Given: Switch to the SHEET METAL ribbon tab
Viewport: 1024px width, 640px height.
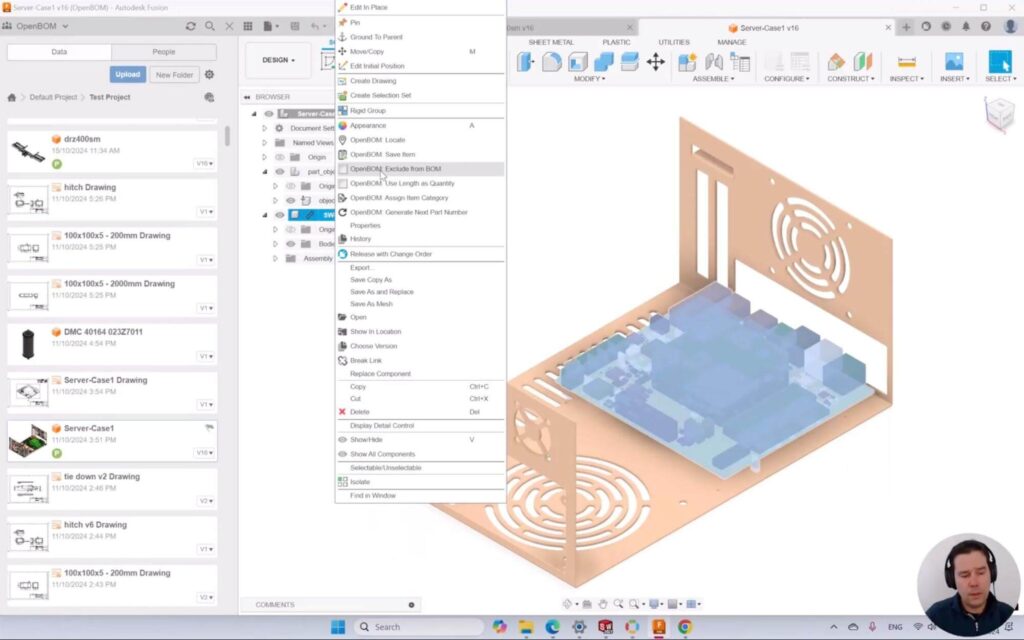Looking at the screenshot, I should (x=551, y=42).
